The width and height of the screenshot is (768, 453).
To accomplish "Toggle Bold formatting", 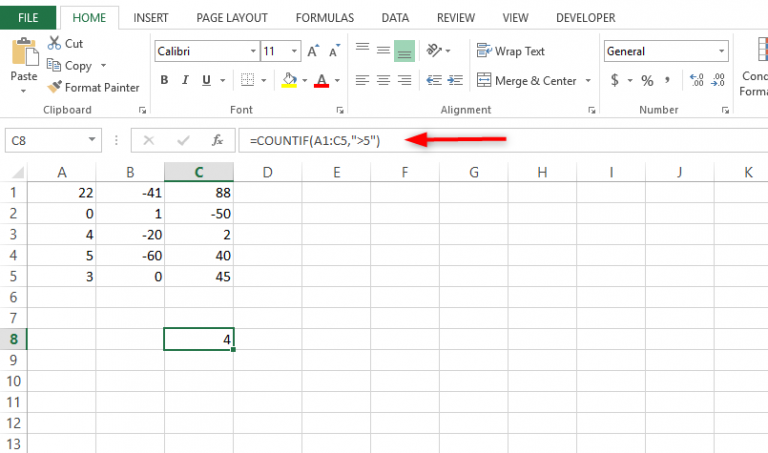I will (x=164, y=80).
